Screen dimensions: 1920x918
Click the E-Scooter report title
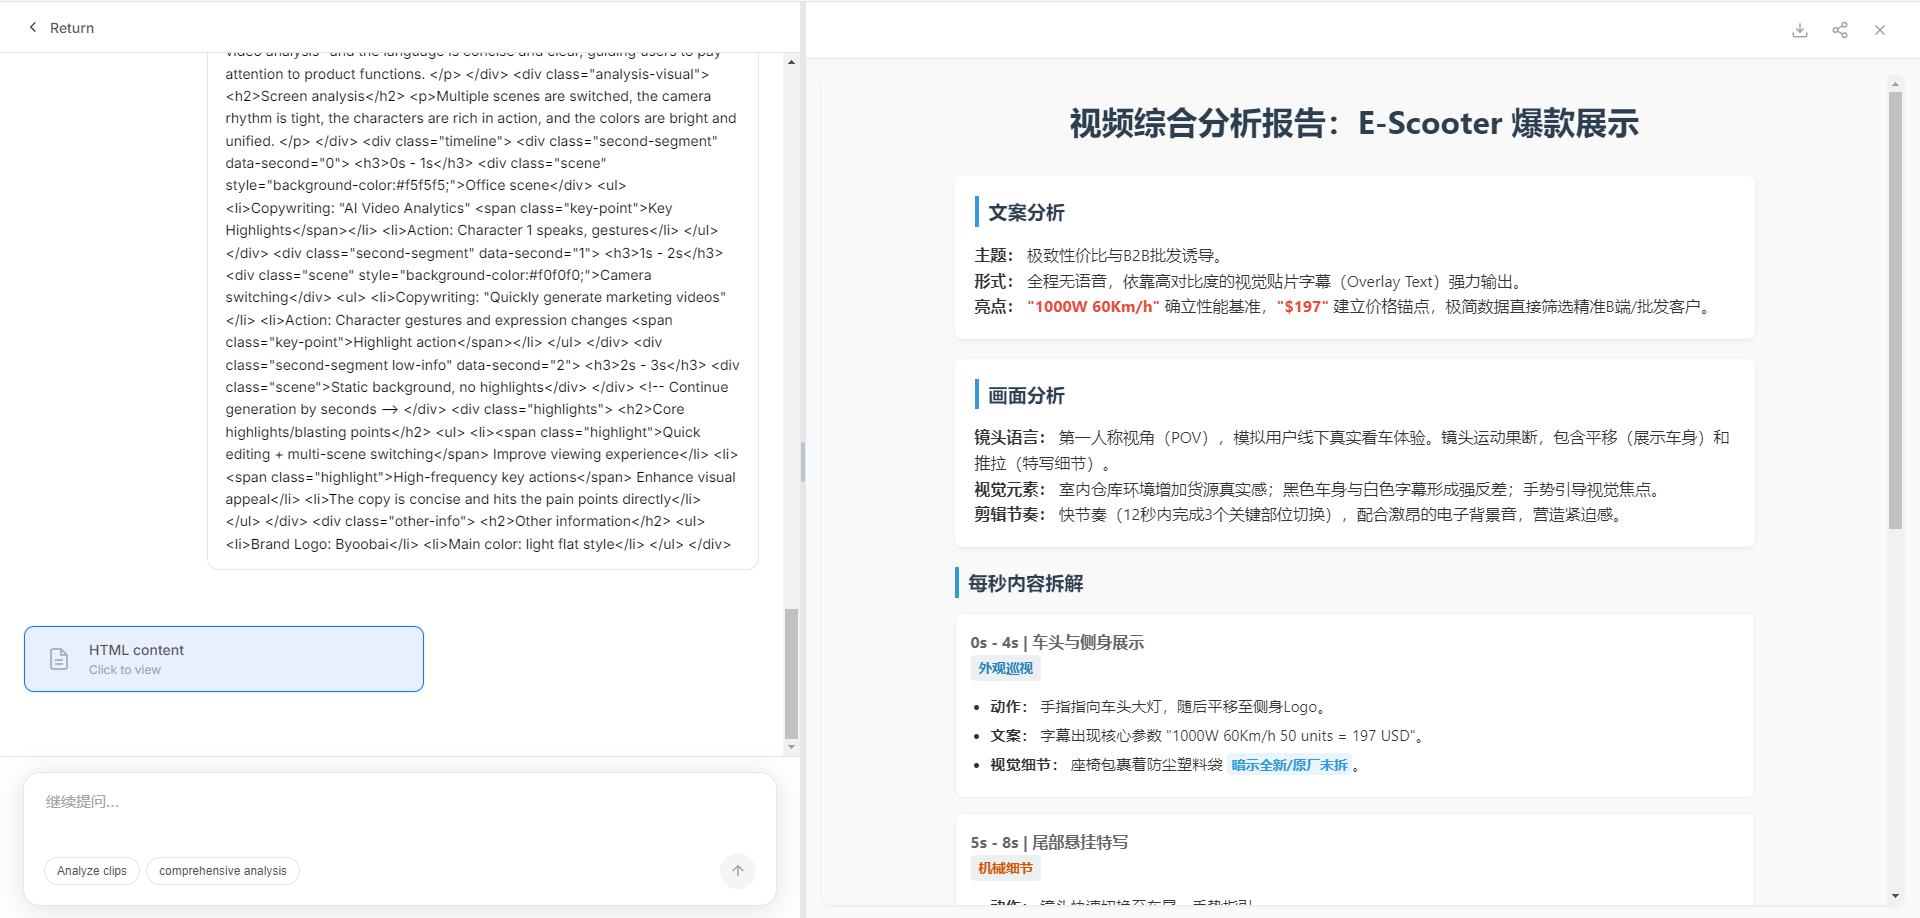click(x=1353, y=123)
